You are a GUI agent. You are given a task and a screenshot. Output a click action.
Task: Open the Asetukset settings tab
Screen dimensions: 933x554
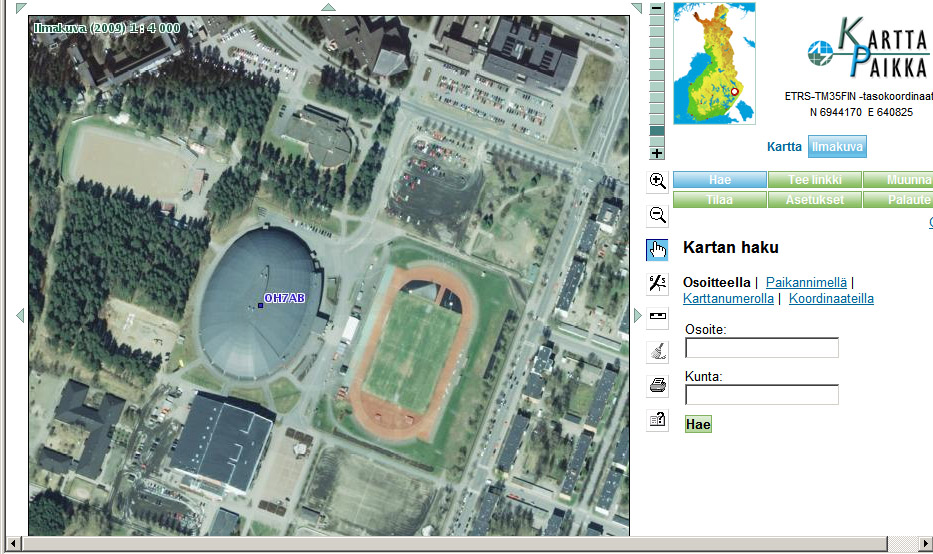(814, 200)
